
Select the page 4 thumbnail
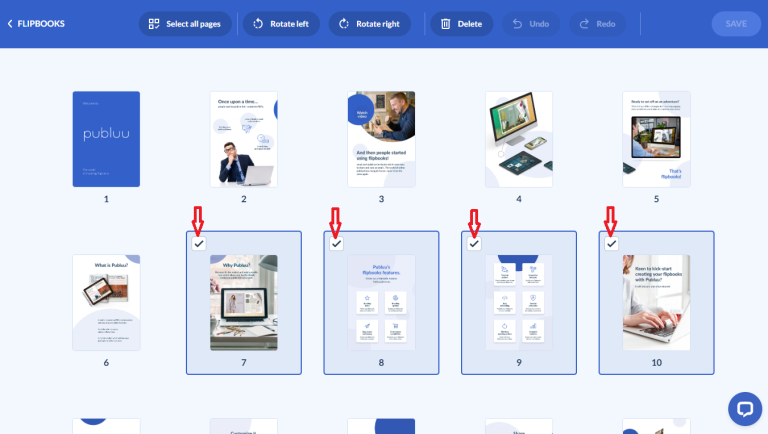(519, 139)
